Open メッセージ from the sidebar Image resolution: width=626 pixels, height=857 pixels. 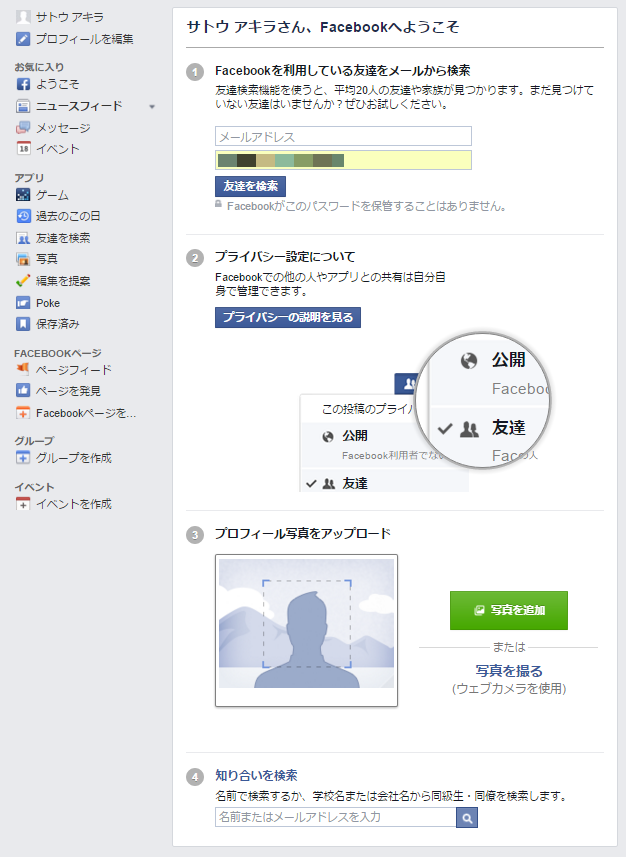63,128
